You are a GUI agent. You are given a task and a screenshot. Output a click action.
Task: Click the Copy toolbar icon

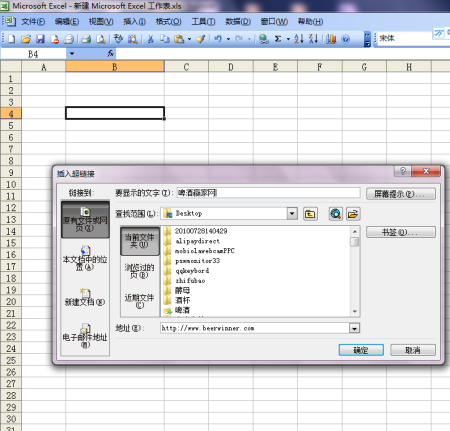click(165, 39)
